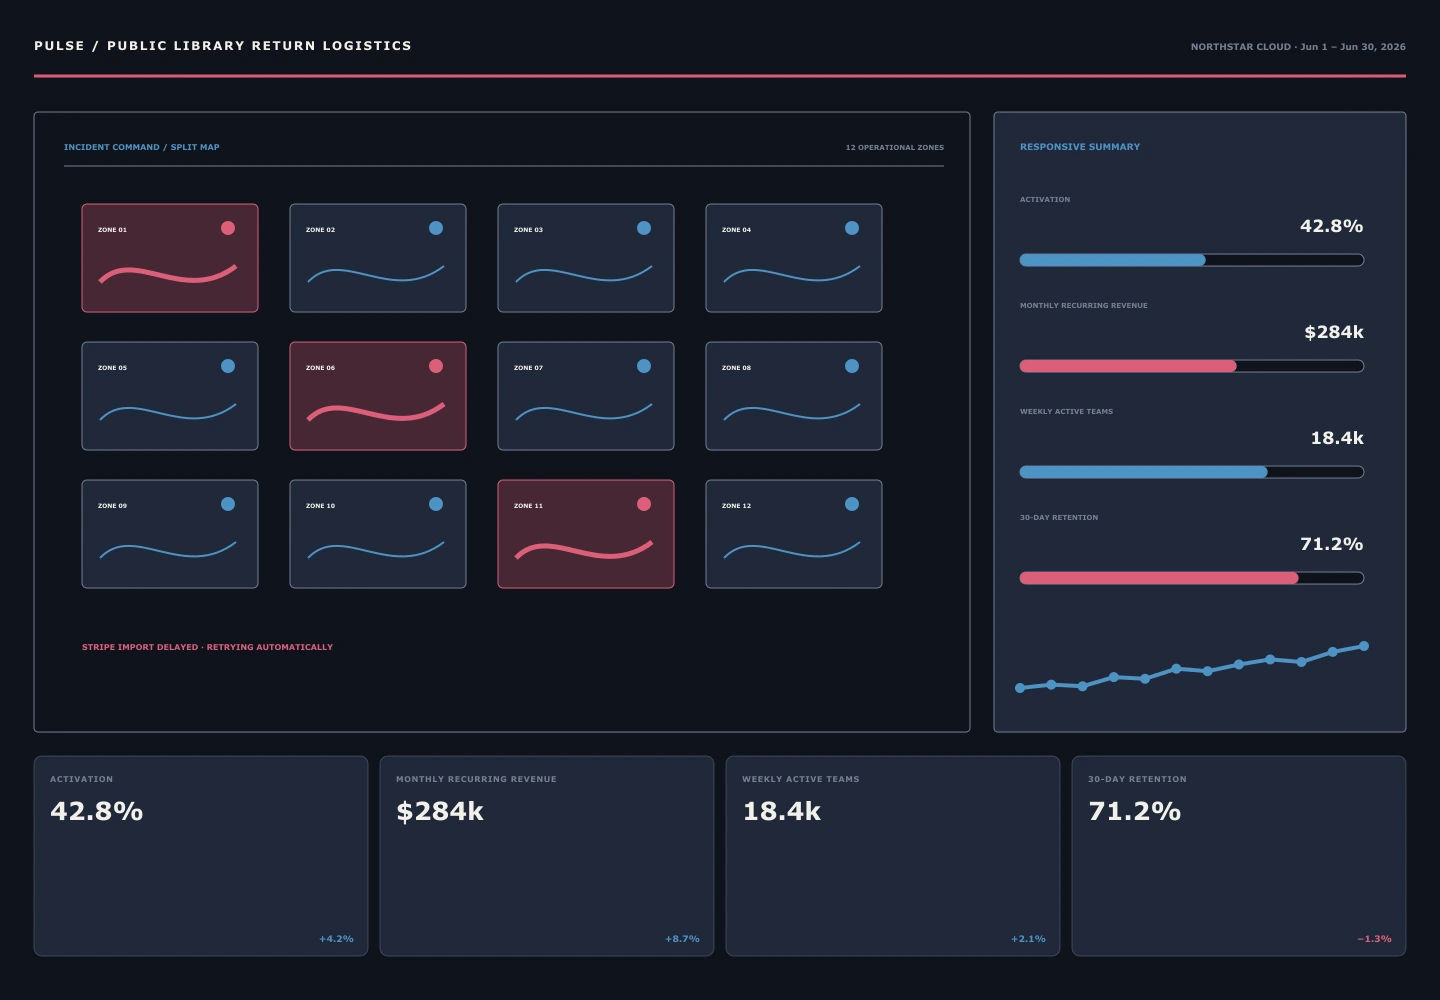Click the blue status dot on Zone 02
Viewport: 1440px width, 1000px height.
436,228
